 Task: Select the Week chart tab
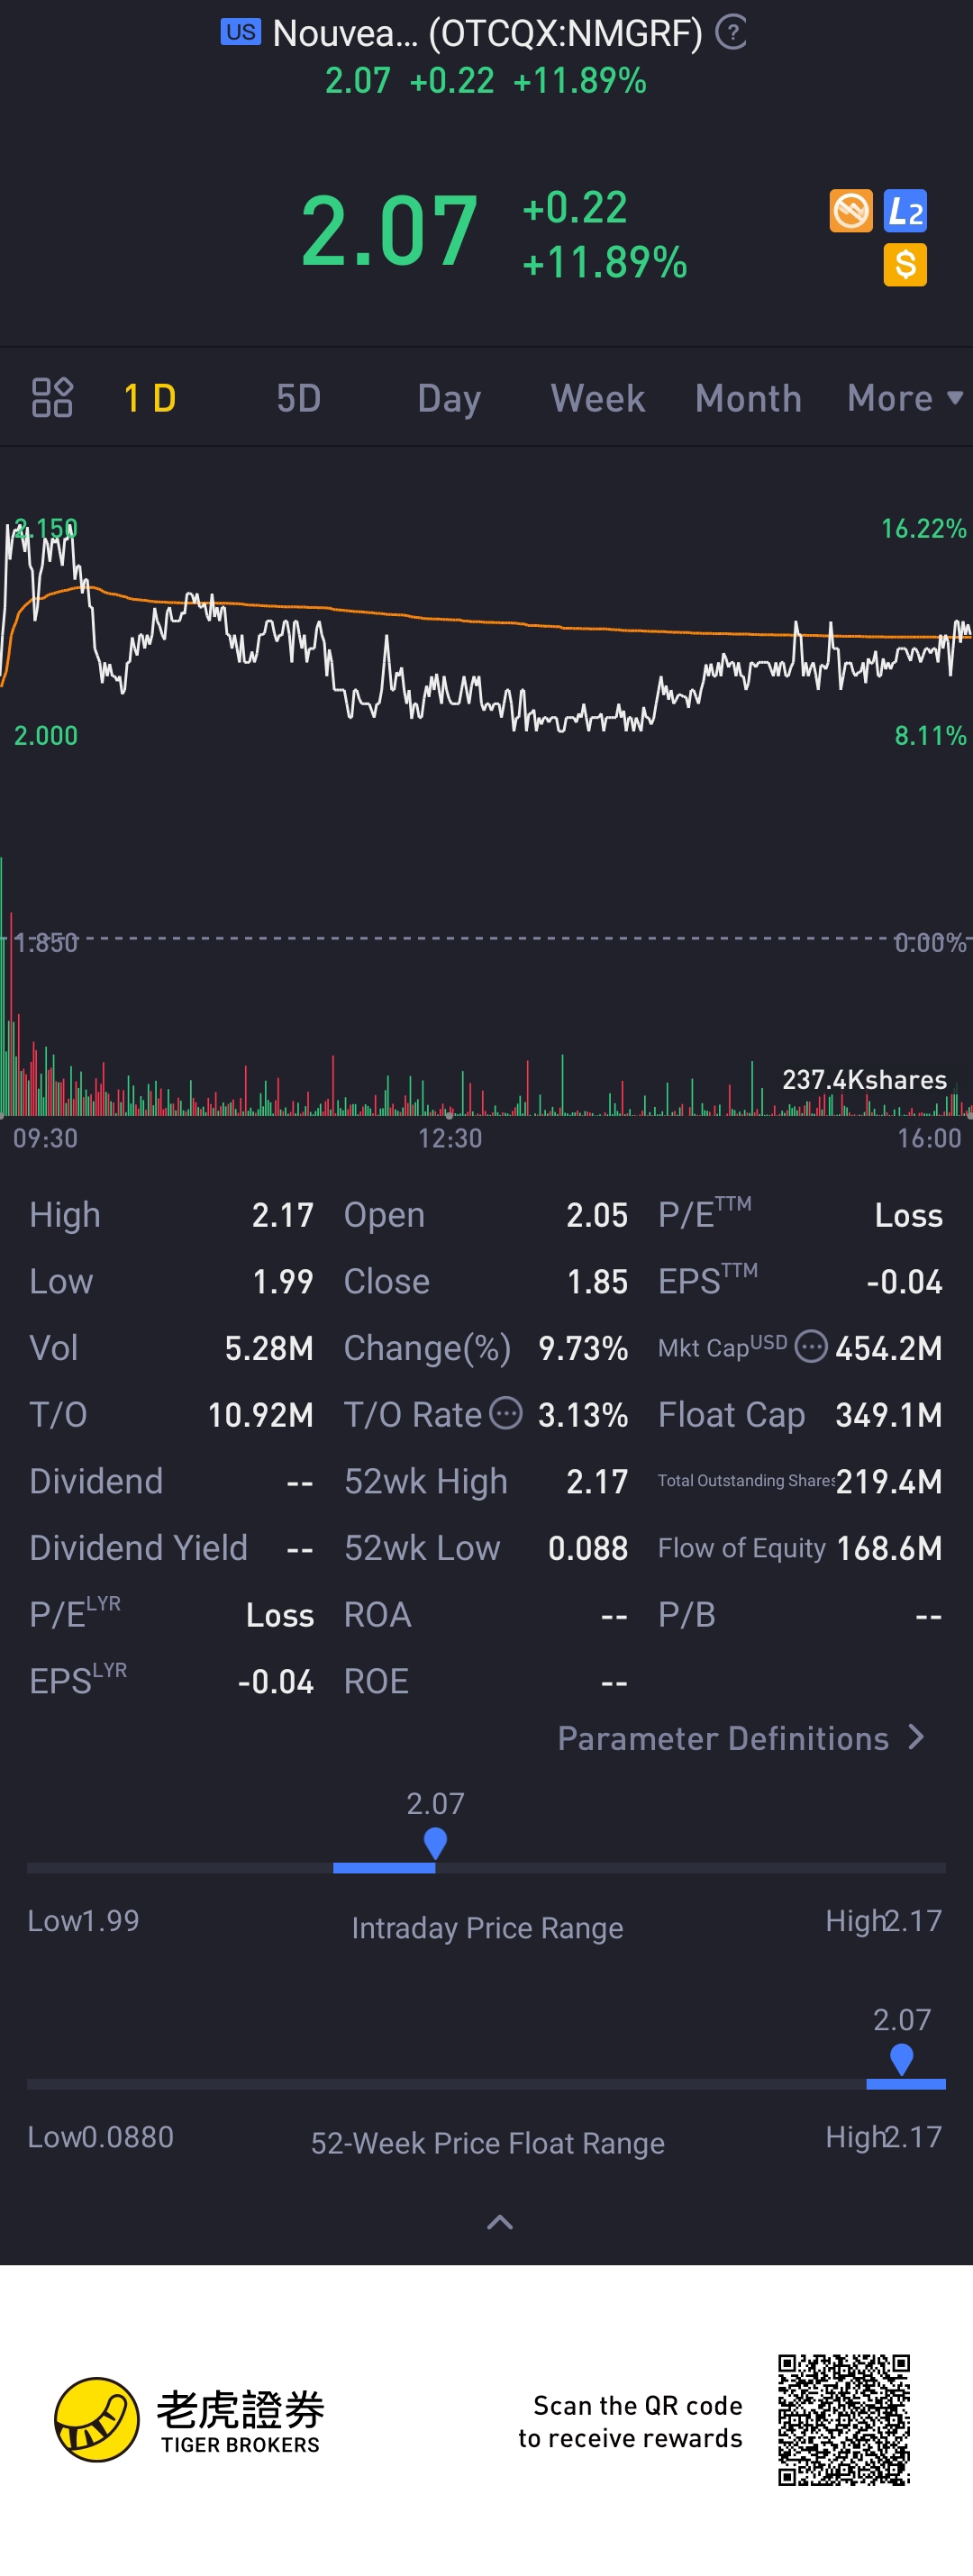tap(597, 398)
